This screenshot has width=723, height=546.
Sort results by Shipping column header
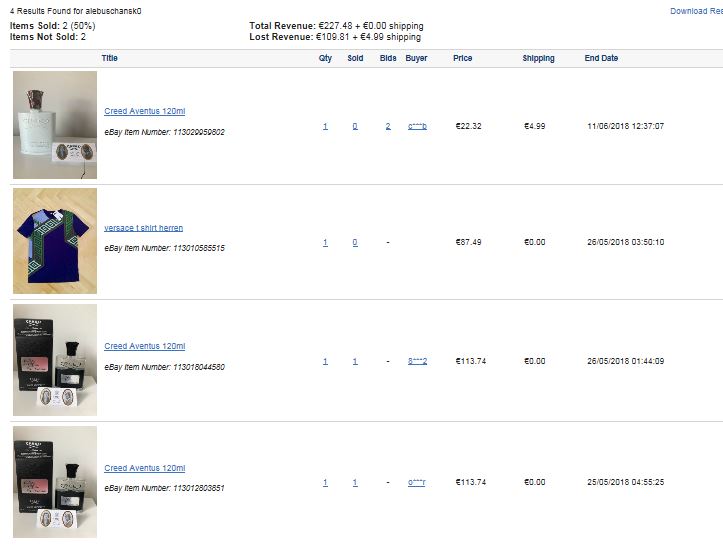click(x=538, y=58)
